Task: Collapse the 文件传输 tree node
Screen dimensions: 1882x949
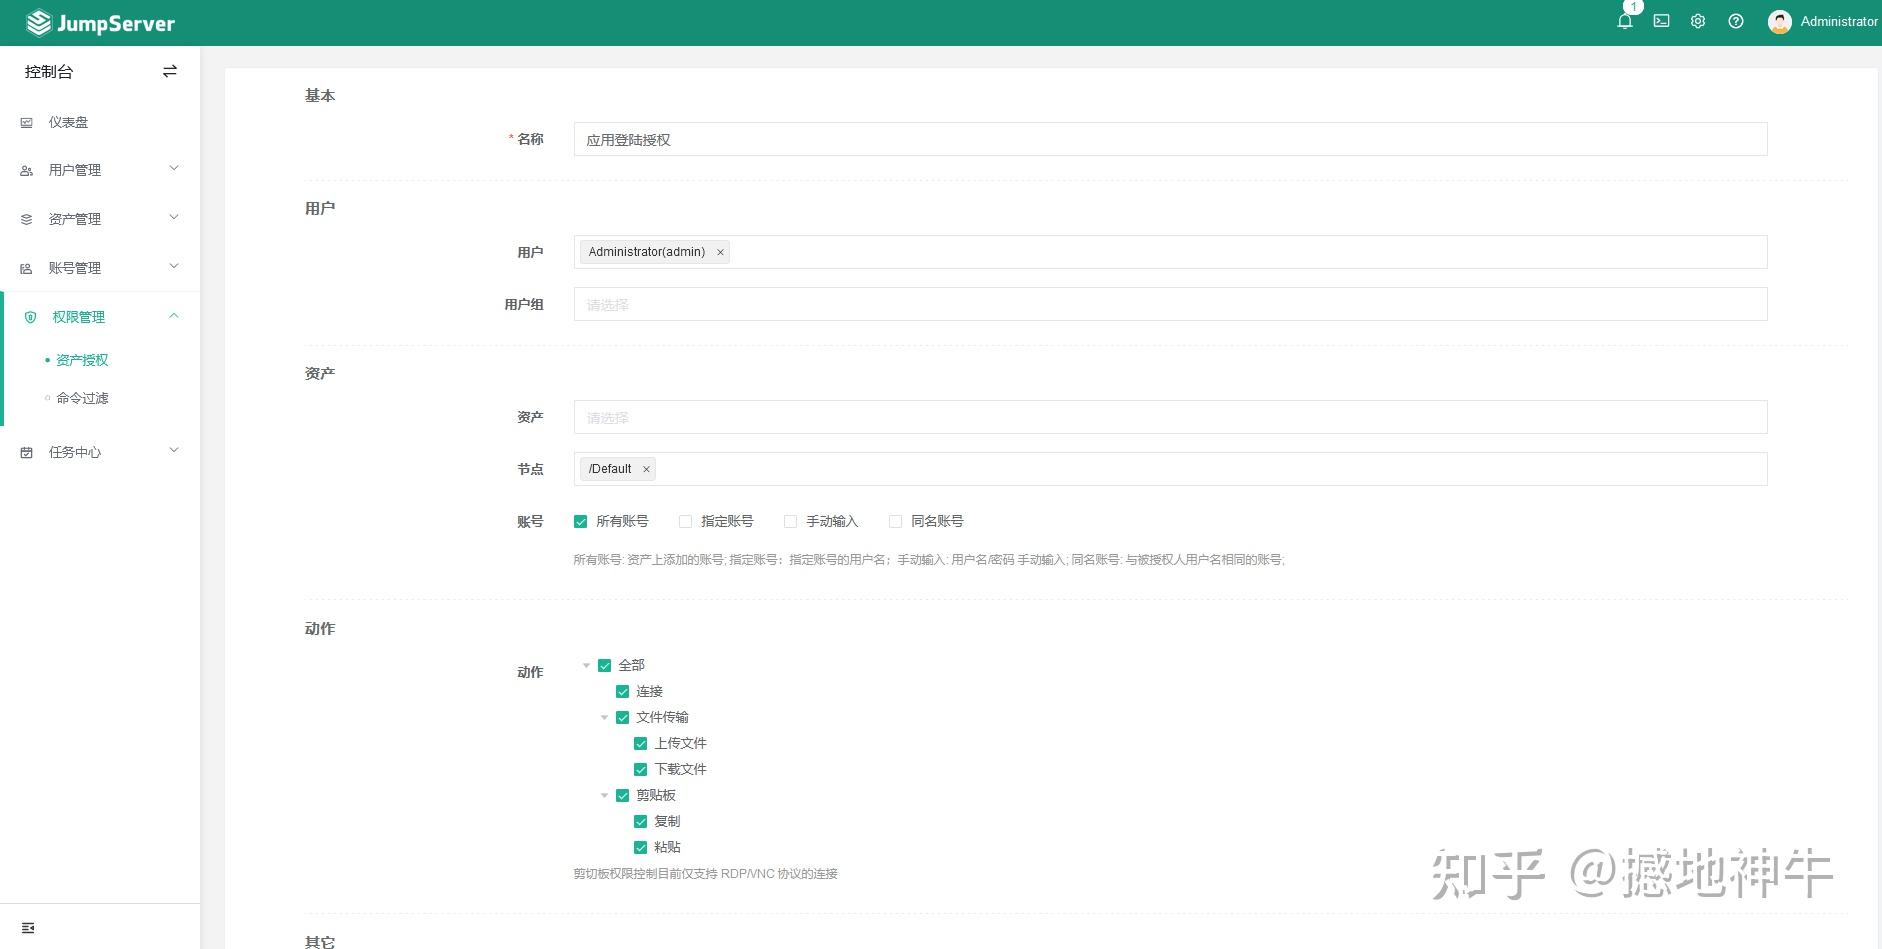Action: pyautogui.click(x=604, y=717)
